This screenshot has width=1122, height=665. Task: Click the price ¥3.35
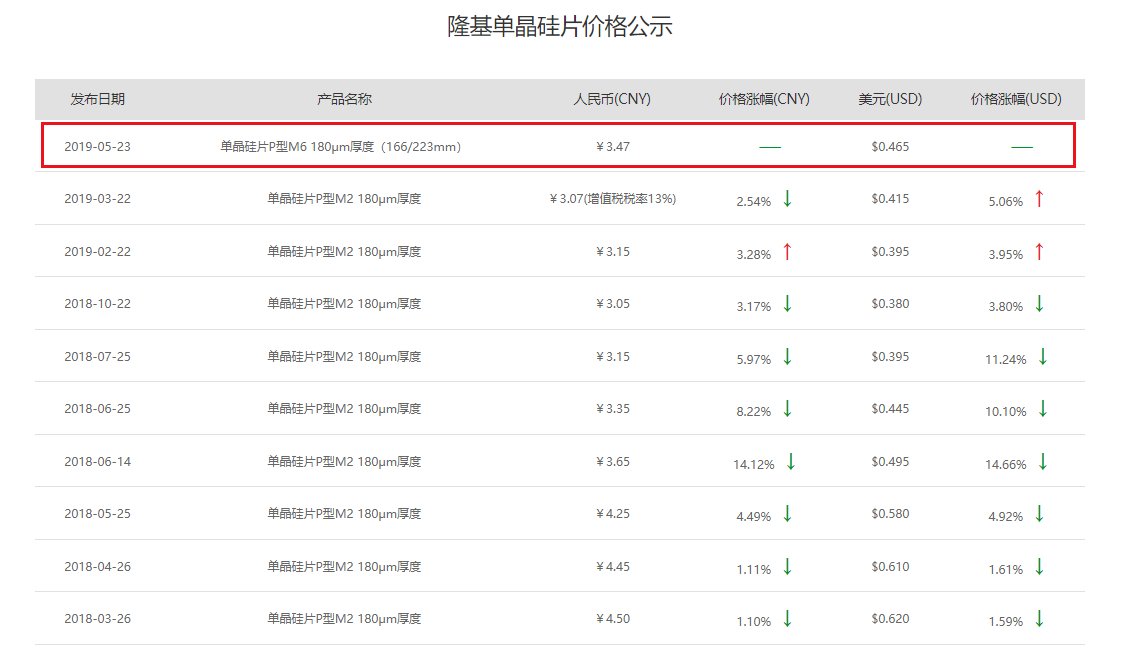pyautogui.click(x=613, y=409)
